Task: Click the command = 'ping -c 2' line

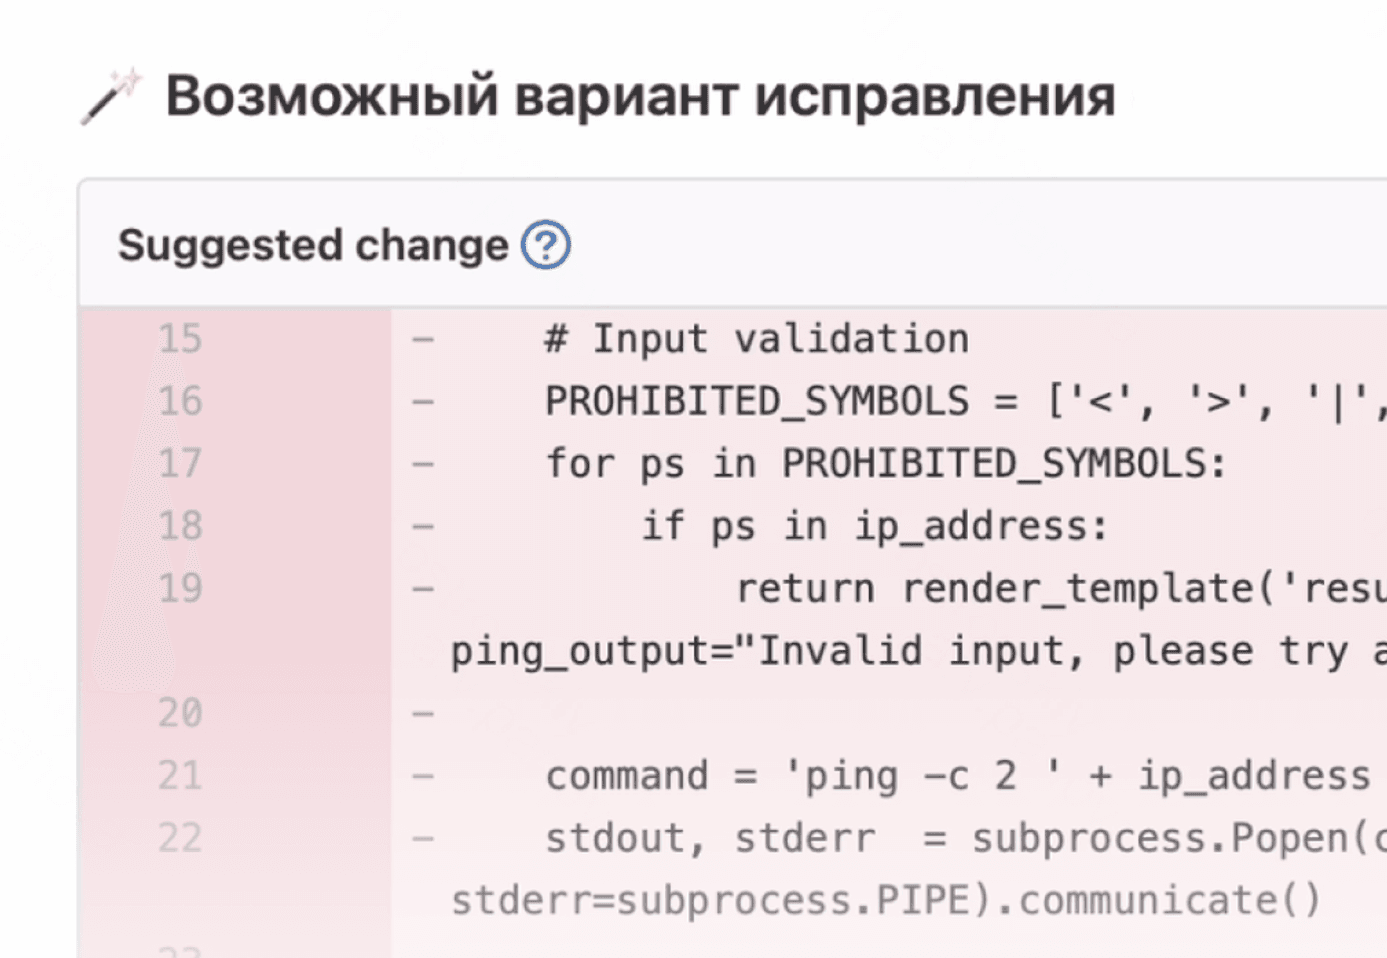Action: click(x=958, y=776)
